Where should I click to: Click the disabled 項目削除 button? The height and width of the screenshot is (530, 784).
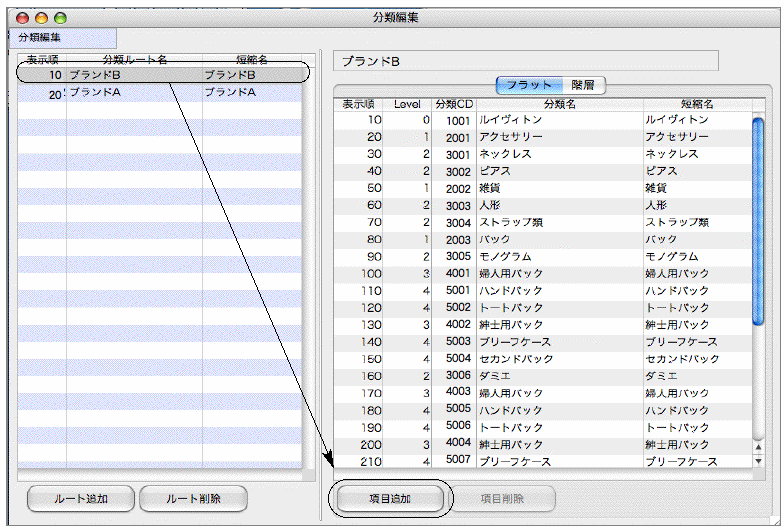tap(502, 498)
